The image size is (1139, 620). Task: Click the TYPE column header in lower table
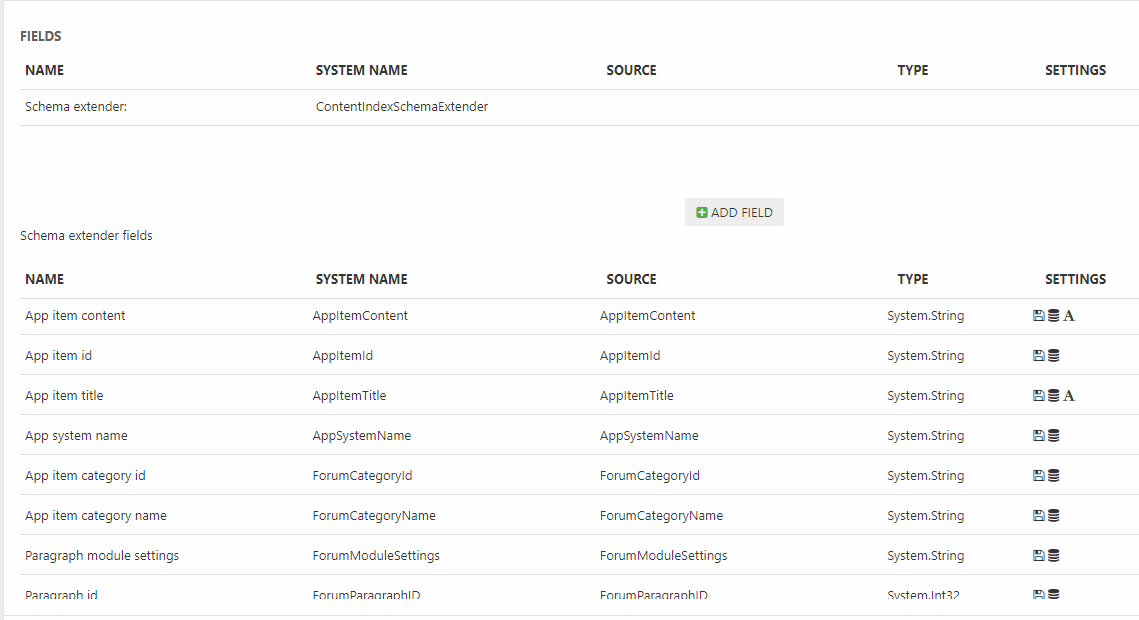(912, 279)
